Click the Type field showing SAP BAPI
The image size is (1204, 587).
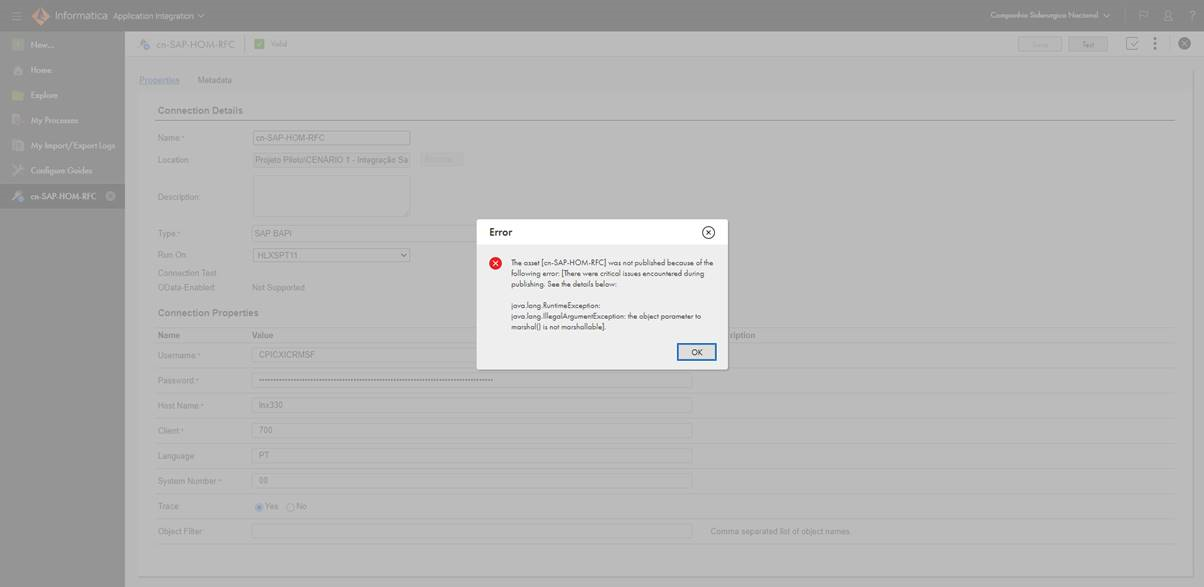pos(364,233)
